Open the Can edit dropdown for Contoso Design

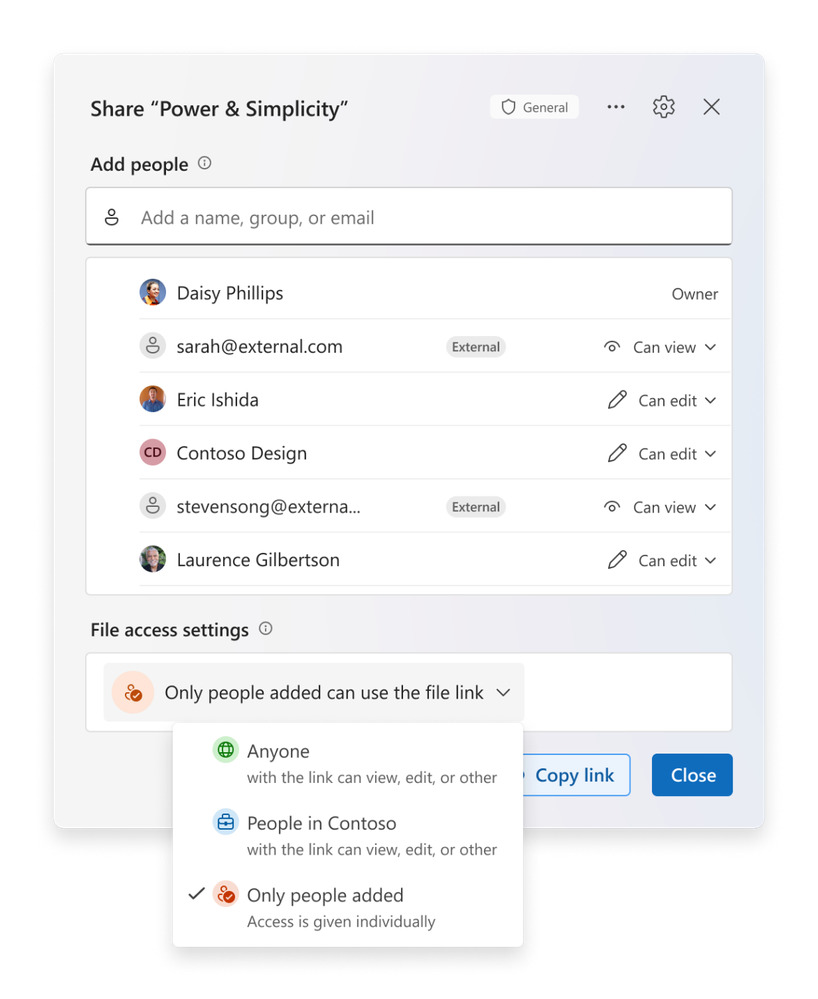pos(663,454)
